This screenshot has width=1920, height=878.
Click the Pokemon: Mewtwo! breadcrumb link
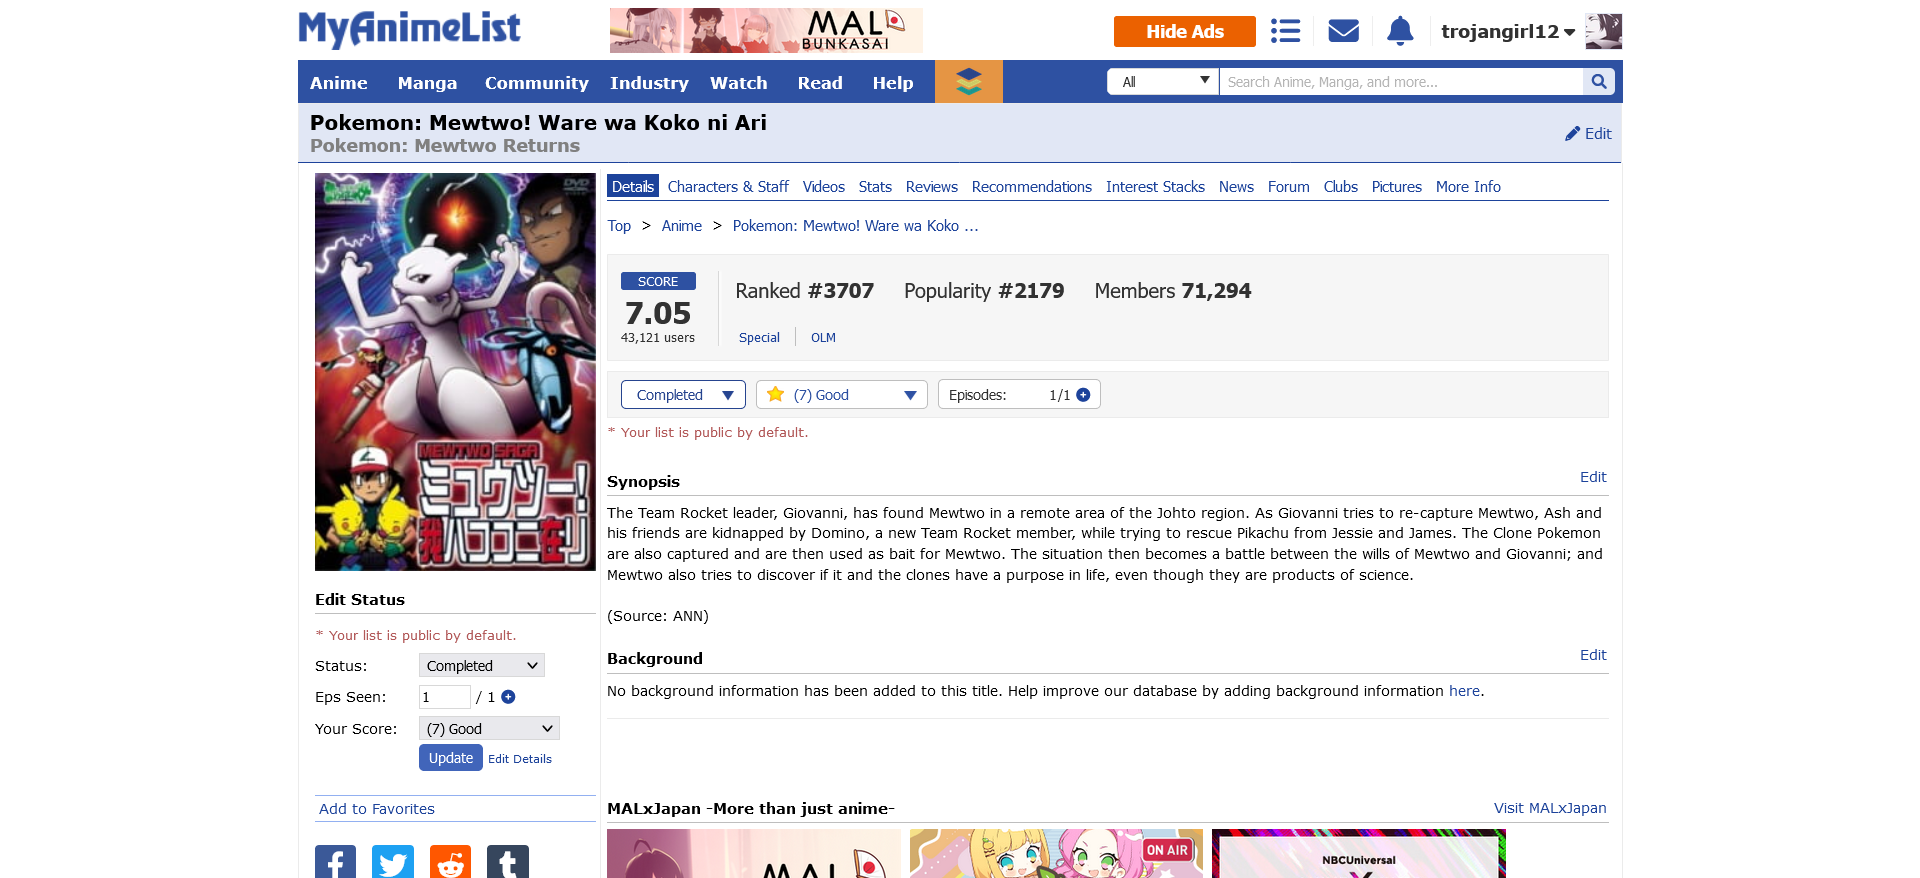click(x=855, y=226)
